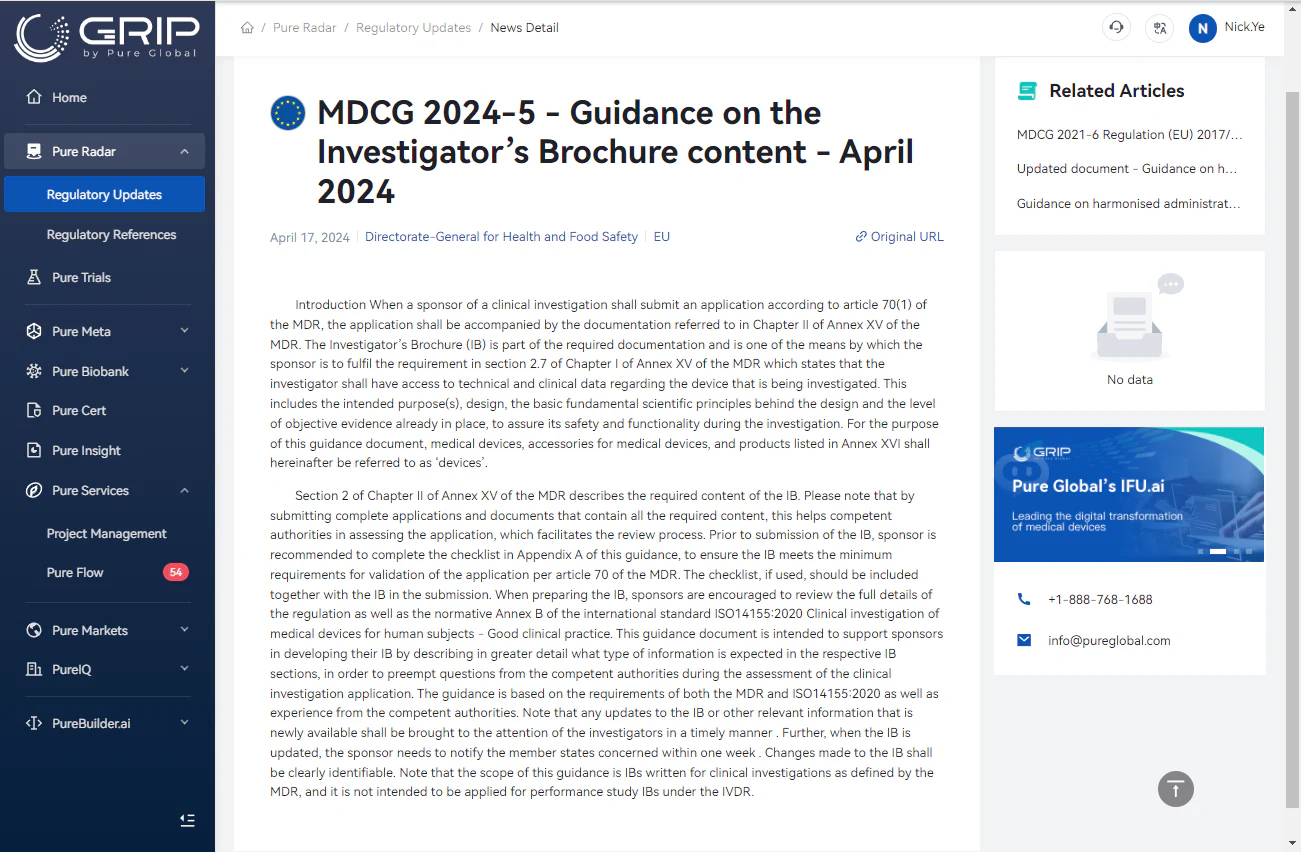1301x852 pixels.
Task: Click the PureBuilder.ai code icon
Action: 34,723
